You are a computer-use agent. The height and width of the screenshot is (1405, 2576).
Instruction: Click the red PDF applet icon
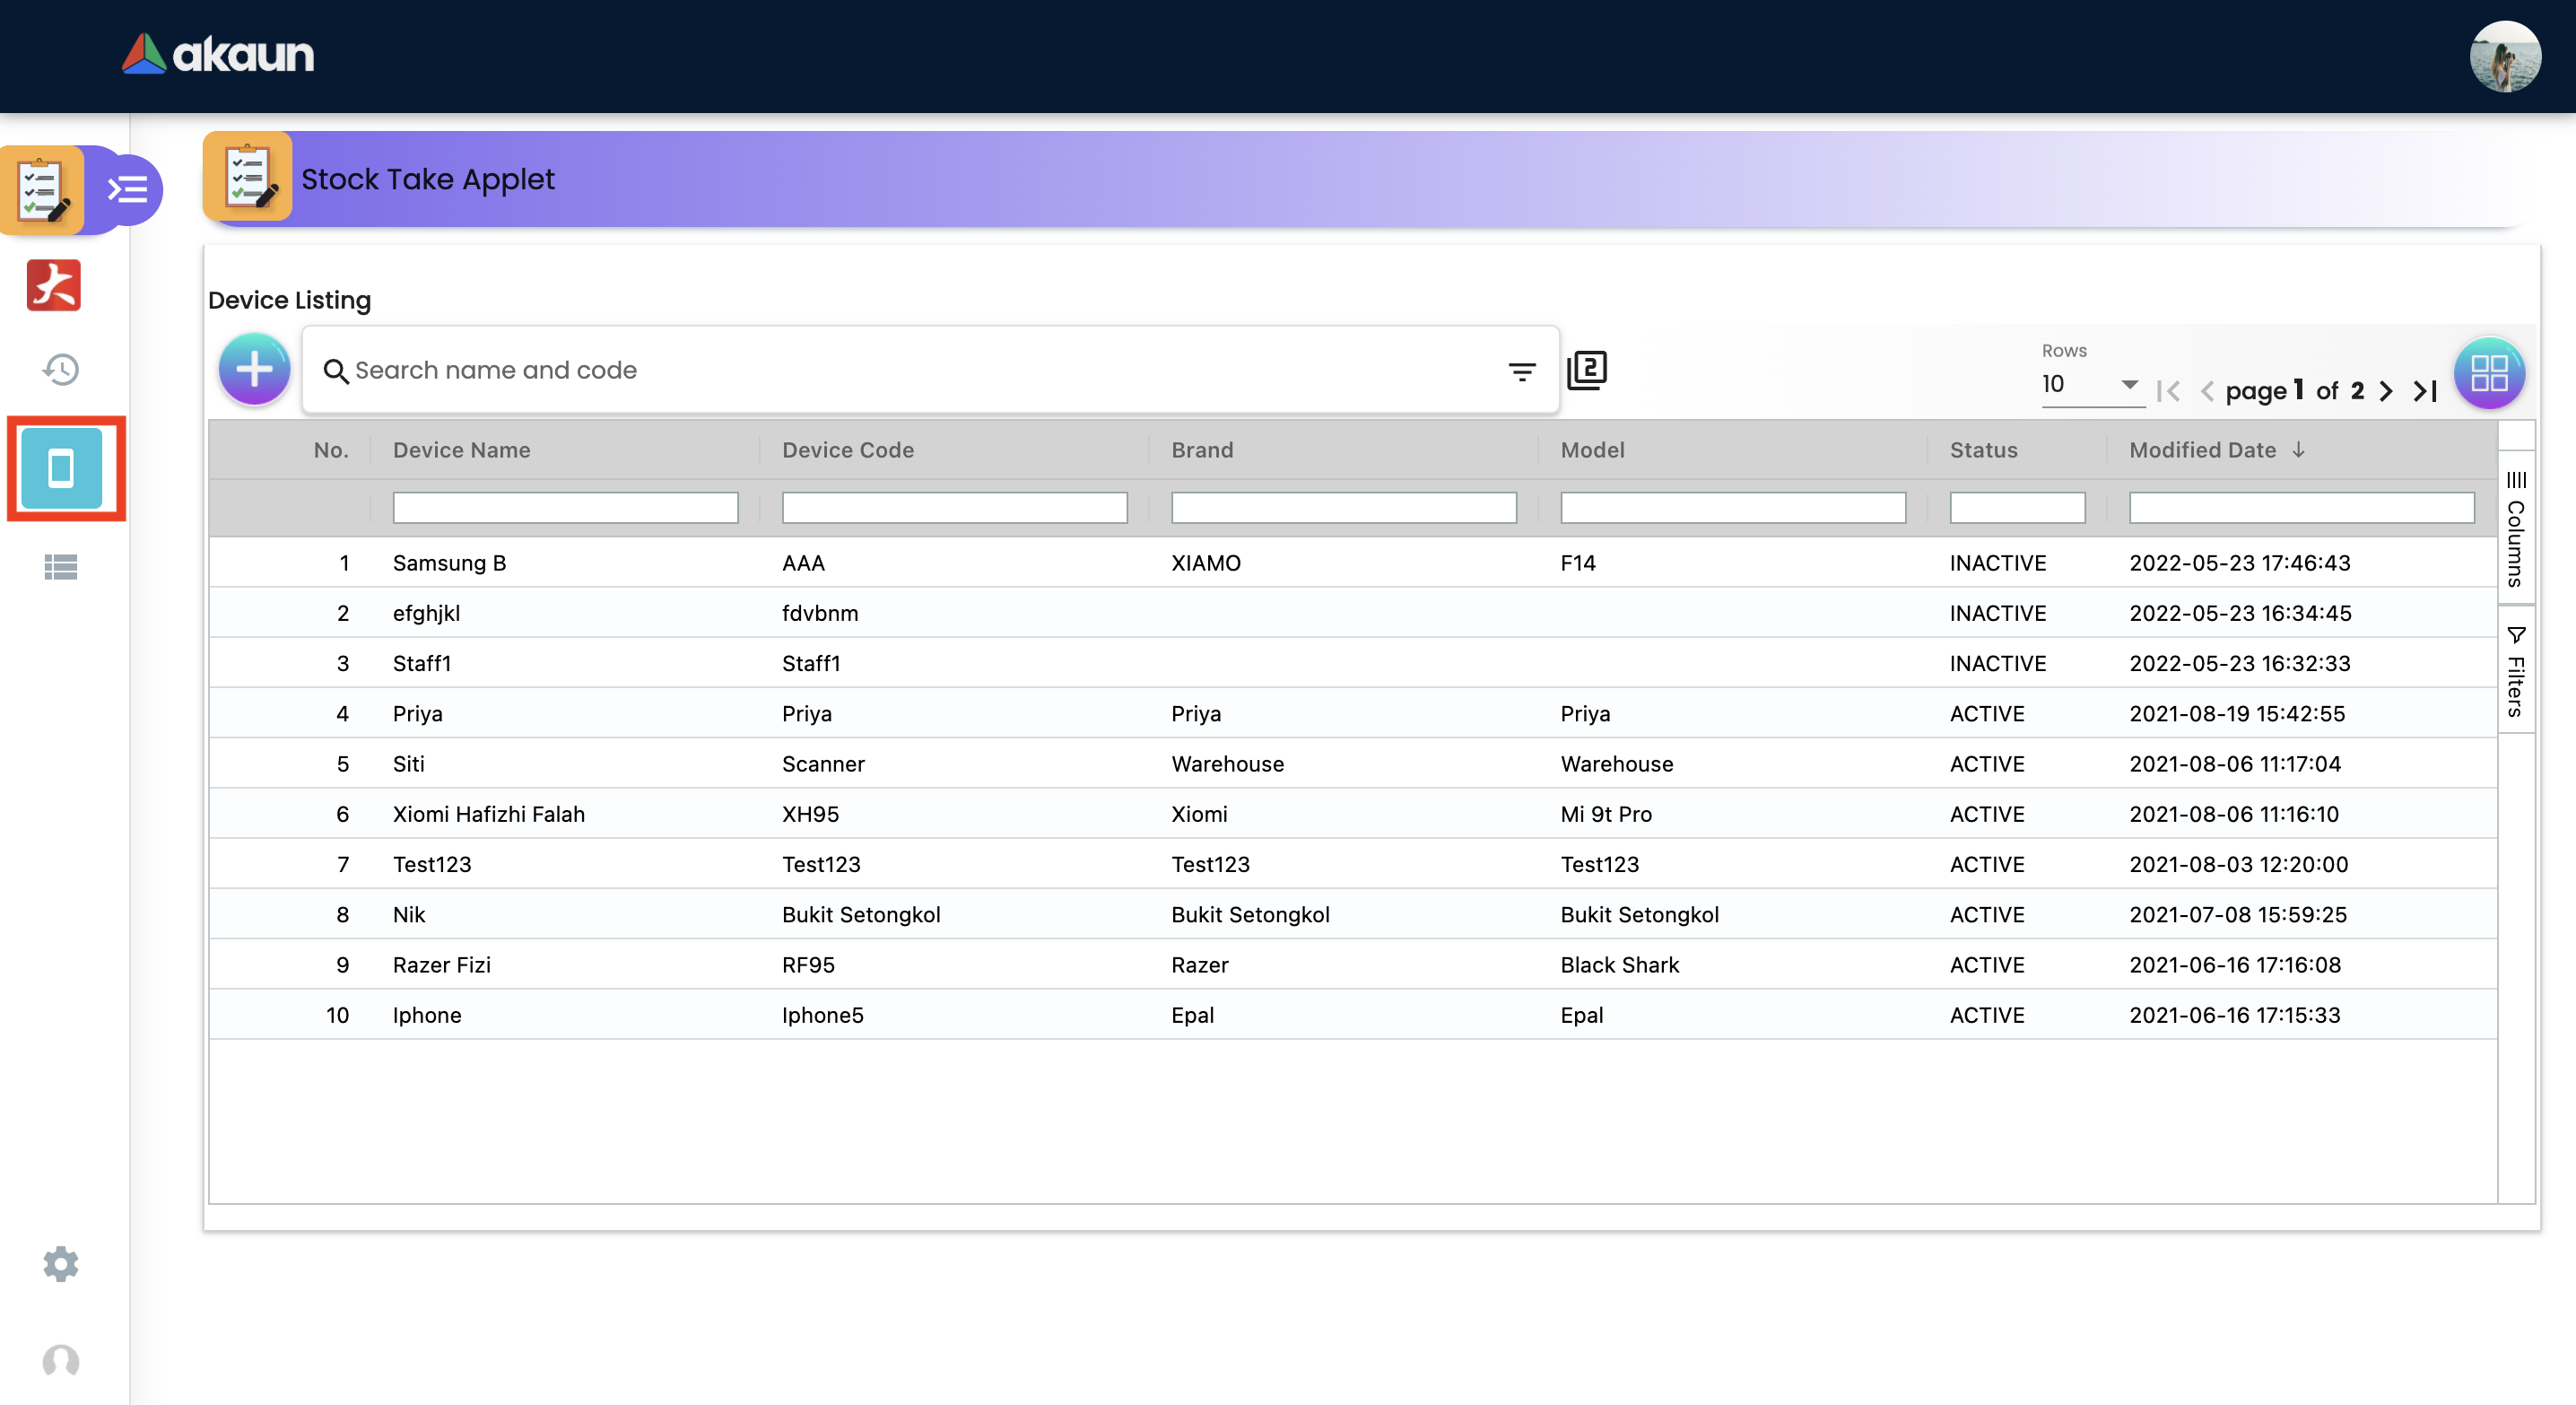tap(54, 286)
